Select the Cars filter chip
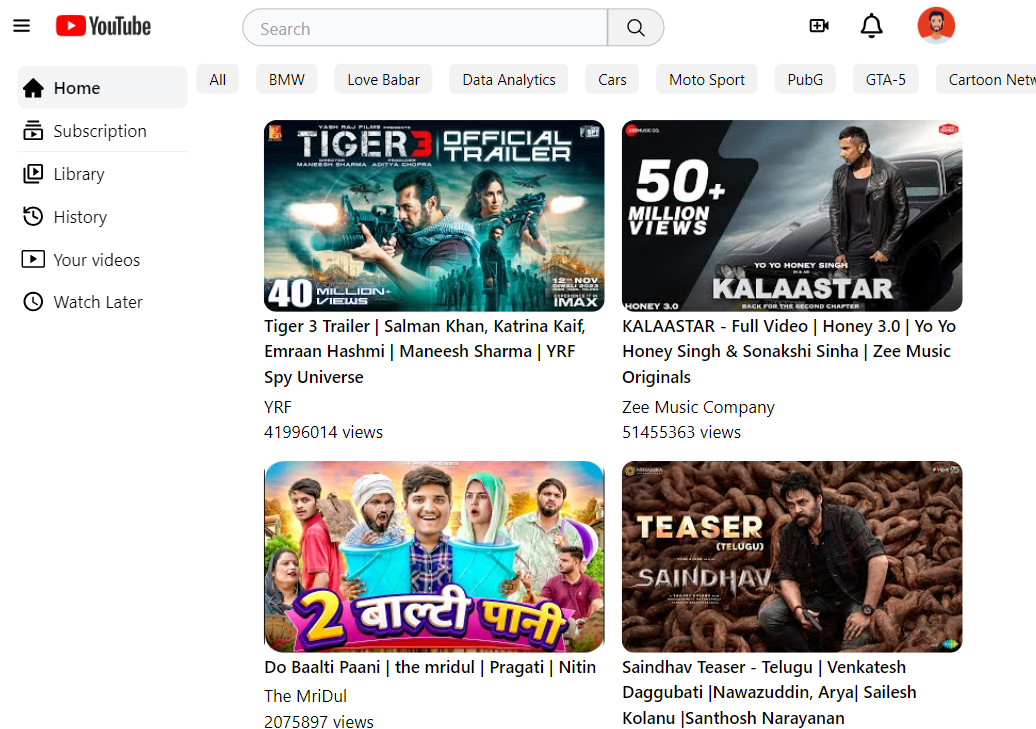1036x729 pixels. [x=612, y=80]
